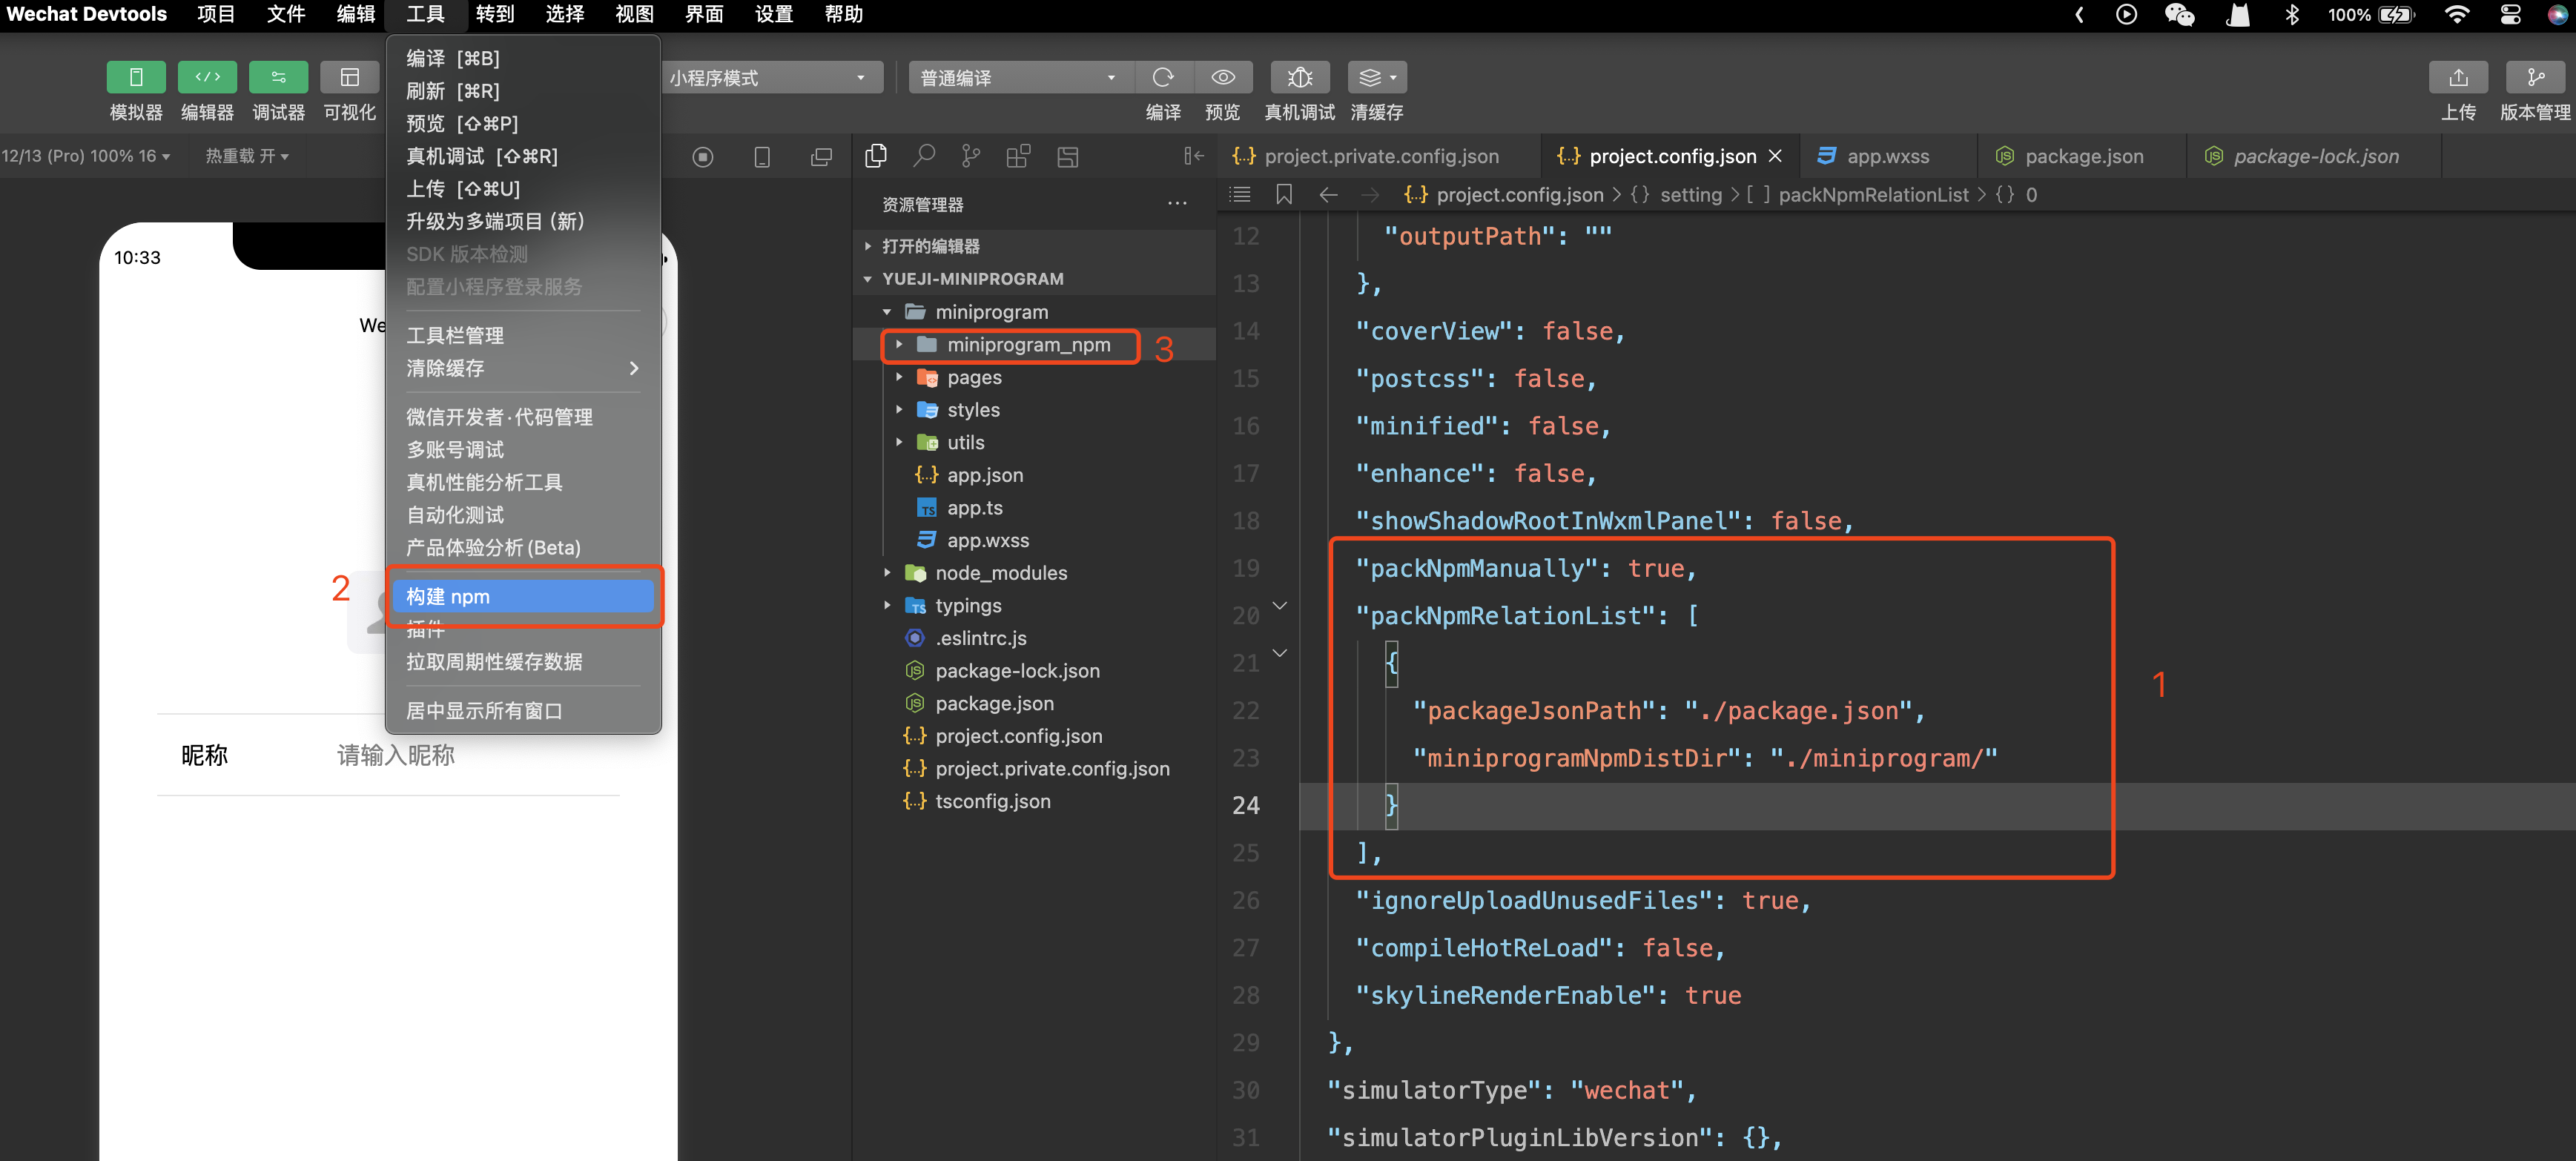
Task: Toggle the Debugger (调试器) panel button
Action: pyautogui.click(x=278, y=77)
